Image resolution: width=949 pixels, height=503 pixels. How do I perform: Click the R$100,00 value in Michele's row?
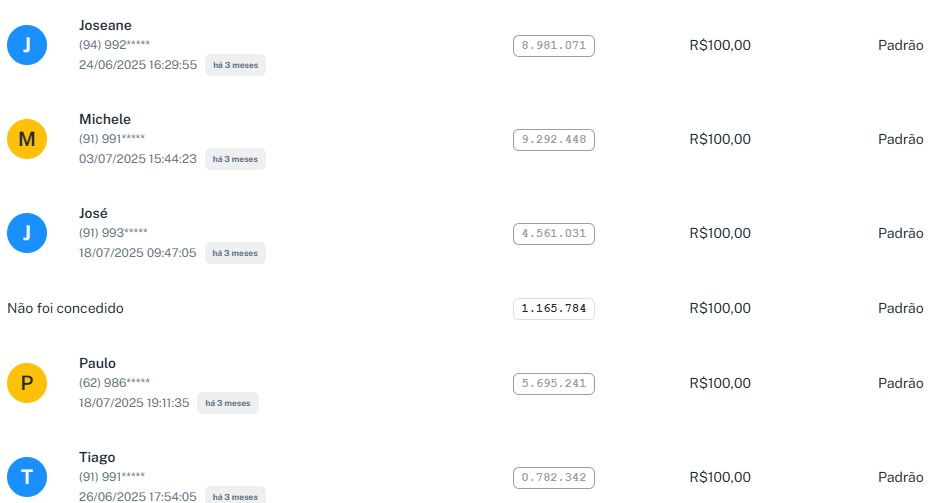(x=720, y=139)
